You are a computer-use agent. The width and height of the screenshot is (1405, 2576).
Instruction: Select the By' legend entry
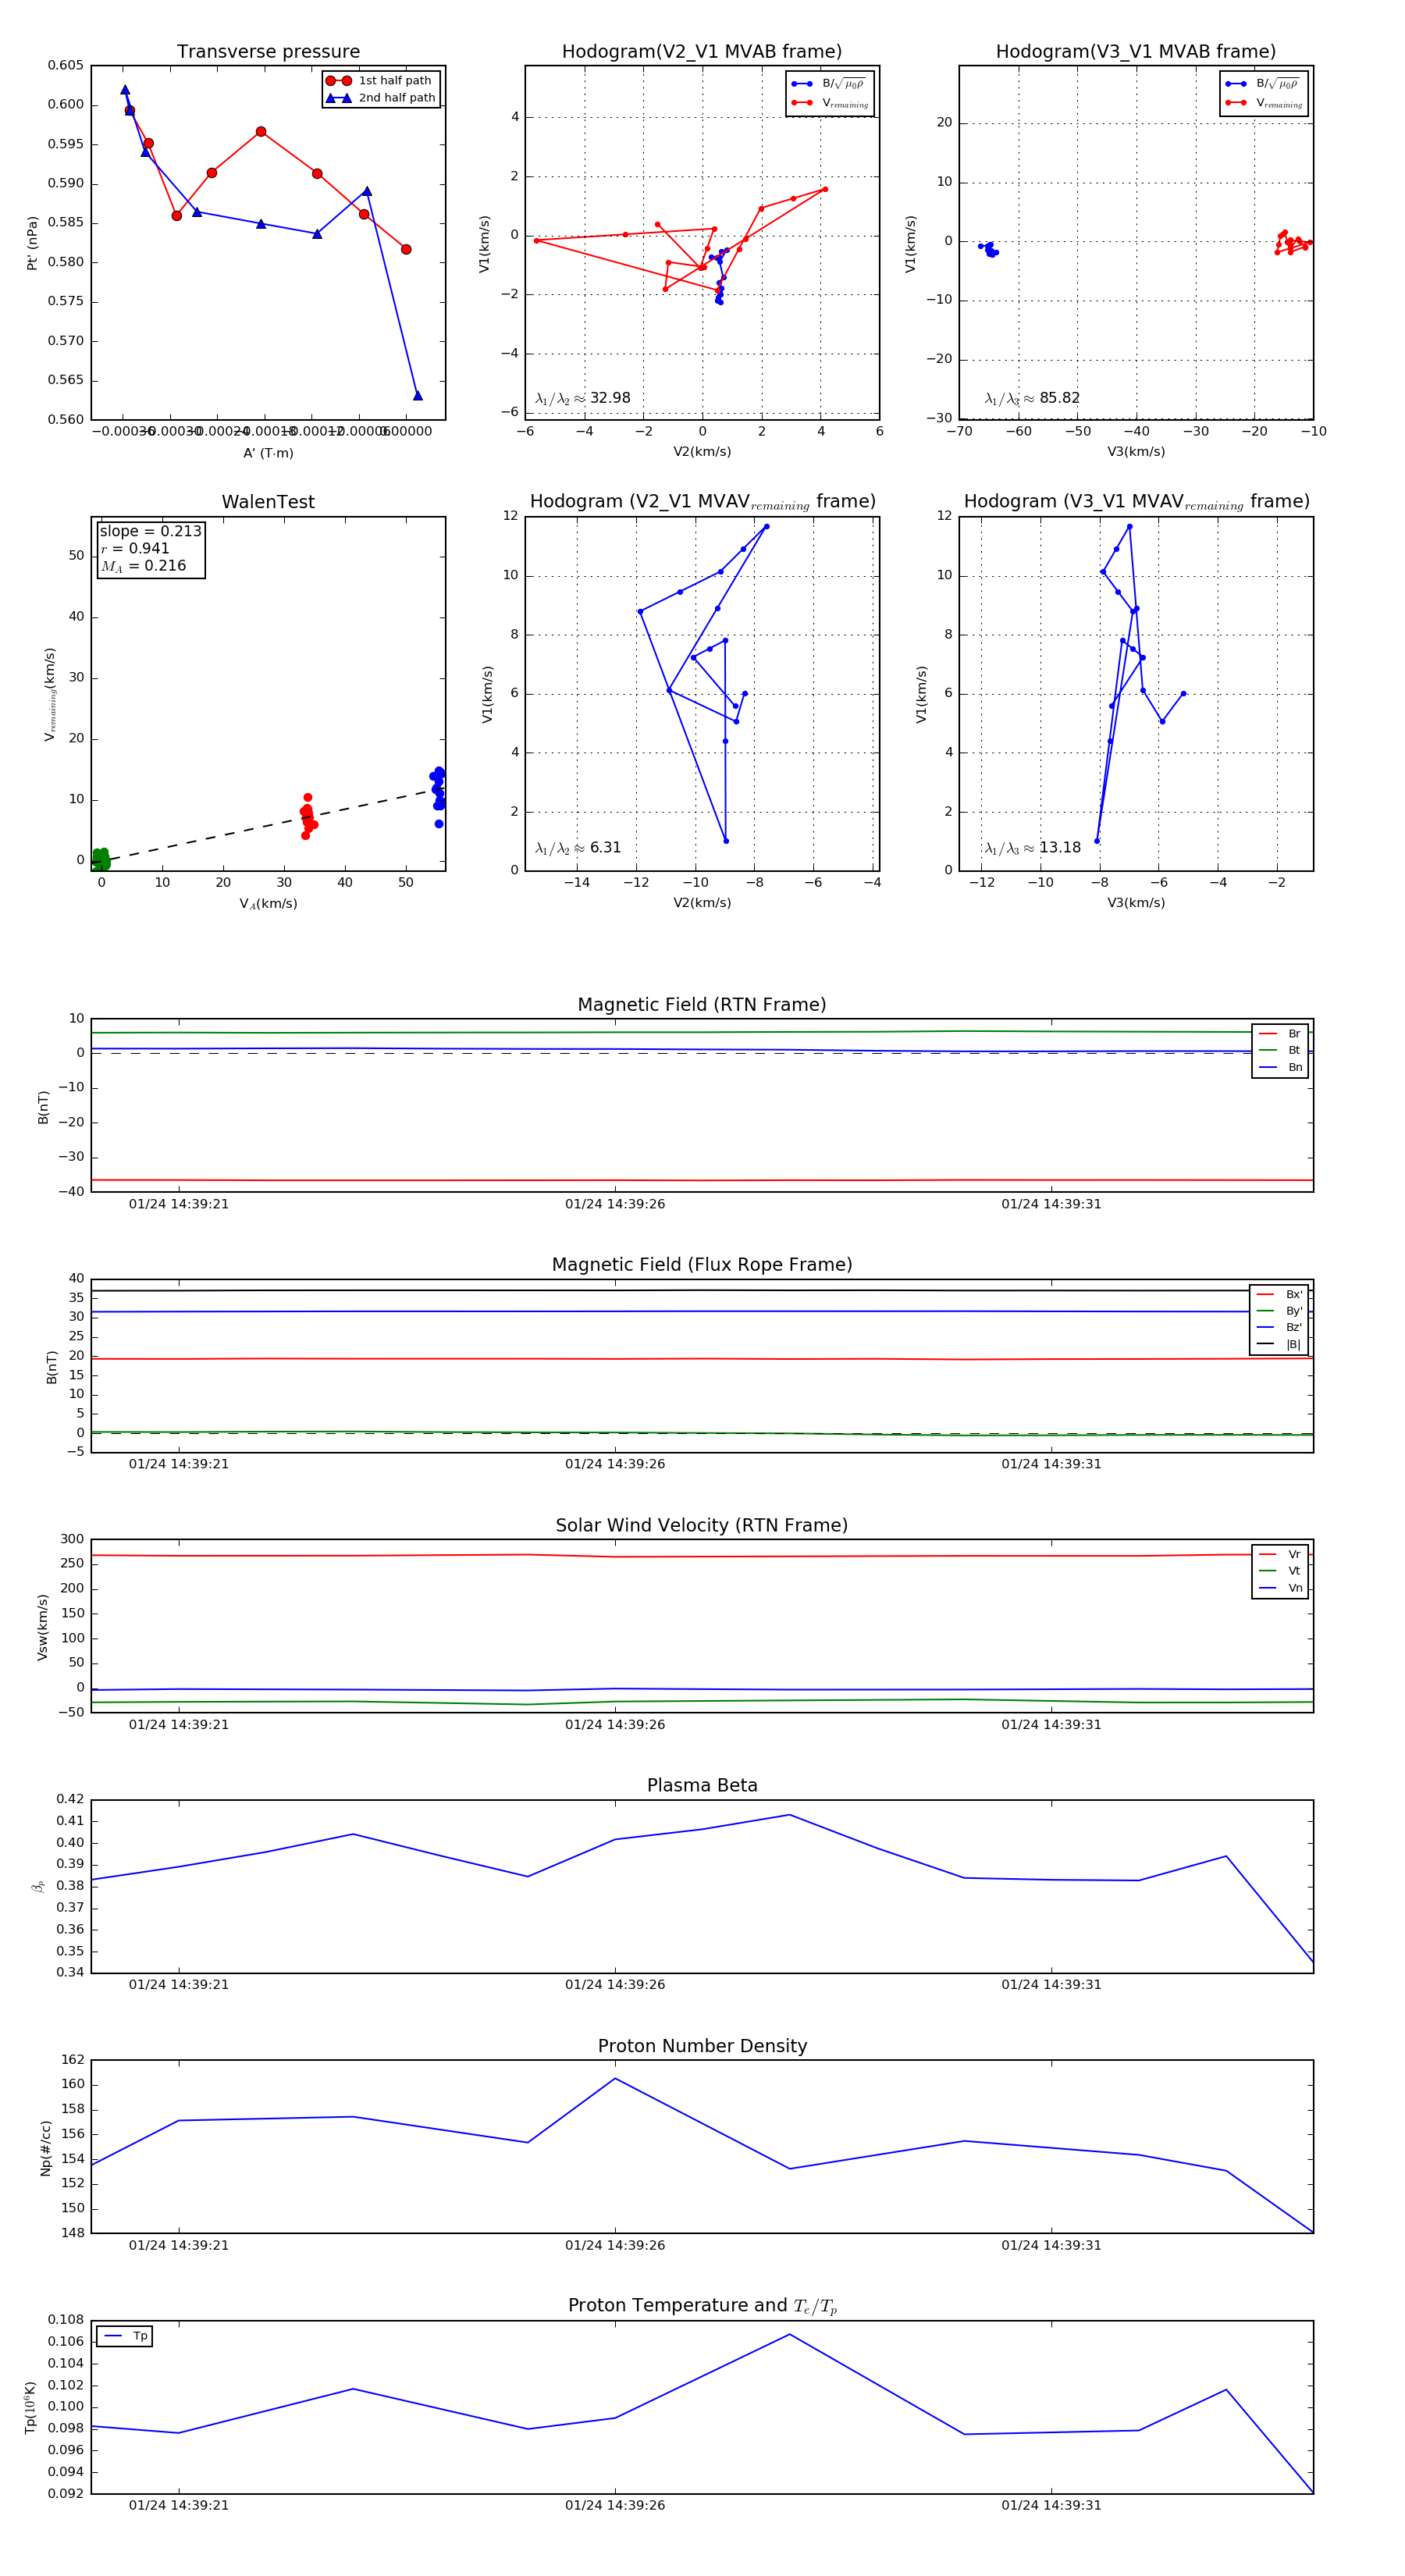coord(1279,1311)
